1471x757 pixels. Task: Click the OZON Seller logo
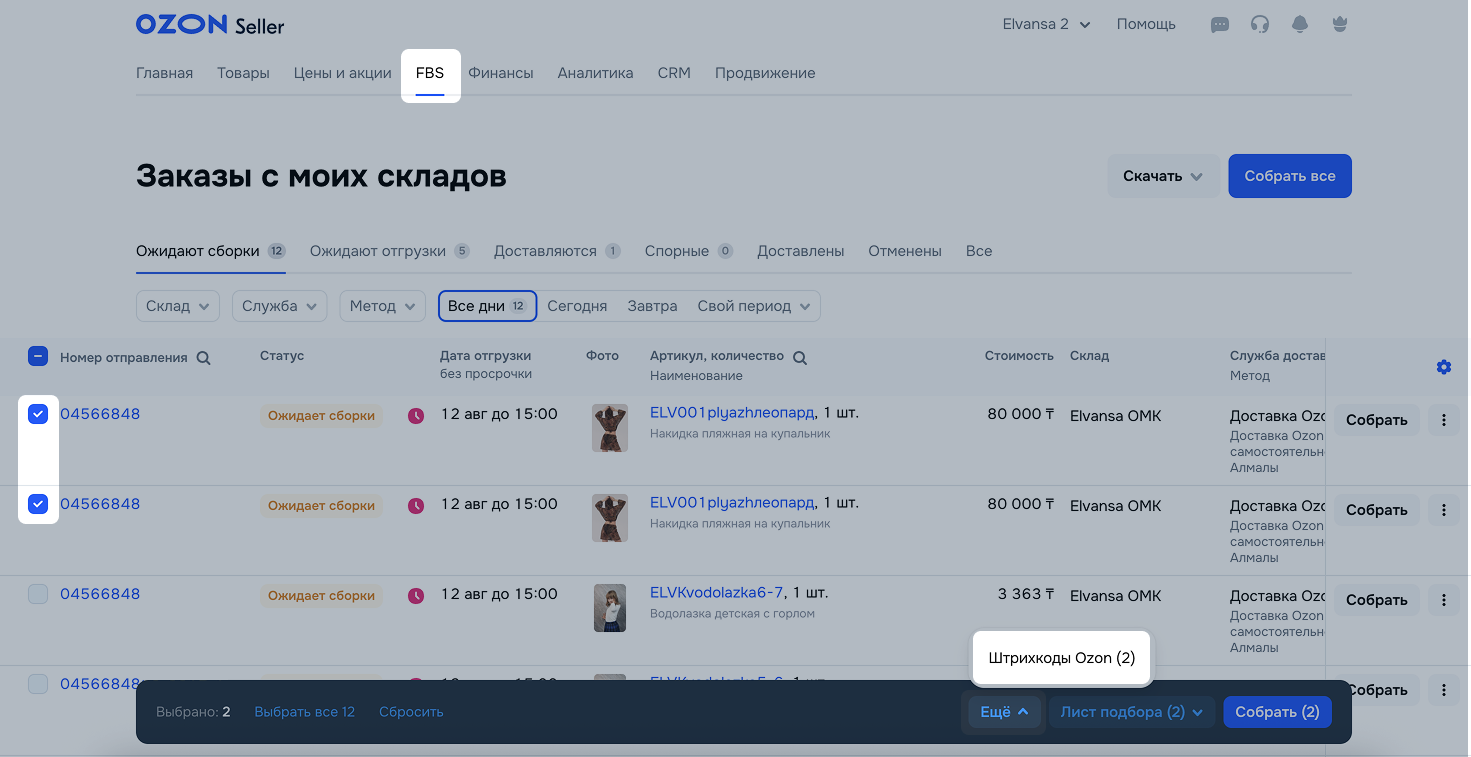point(210,25)
